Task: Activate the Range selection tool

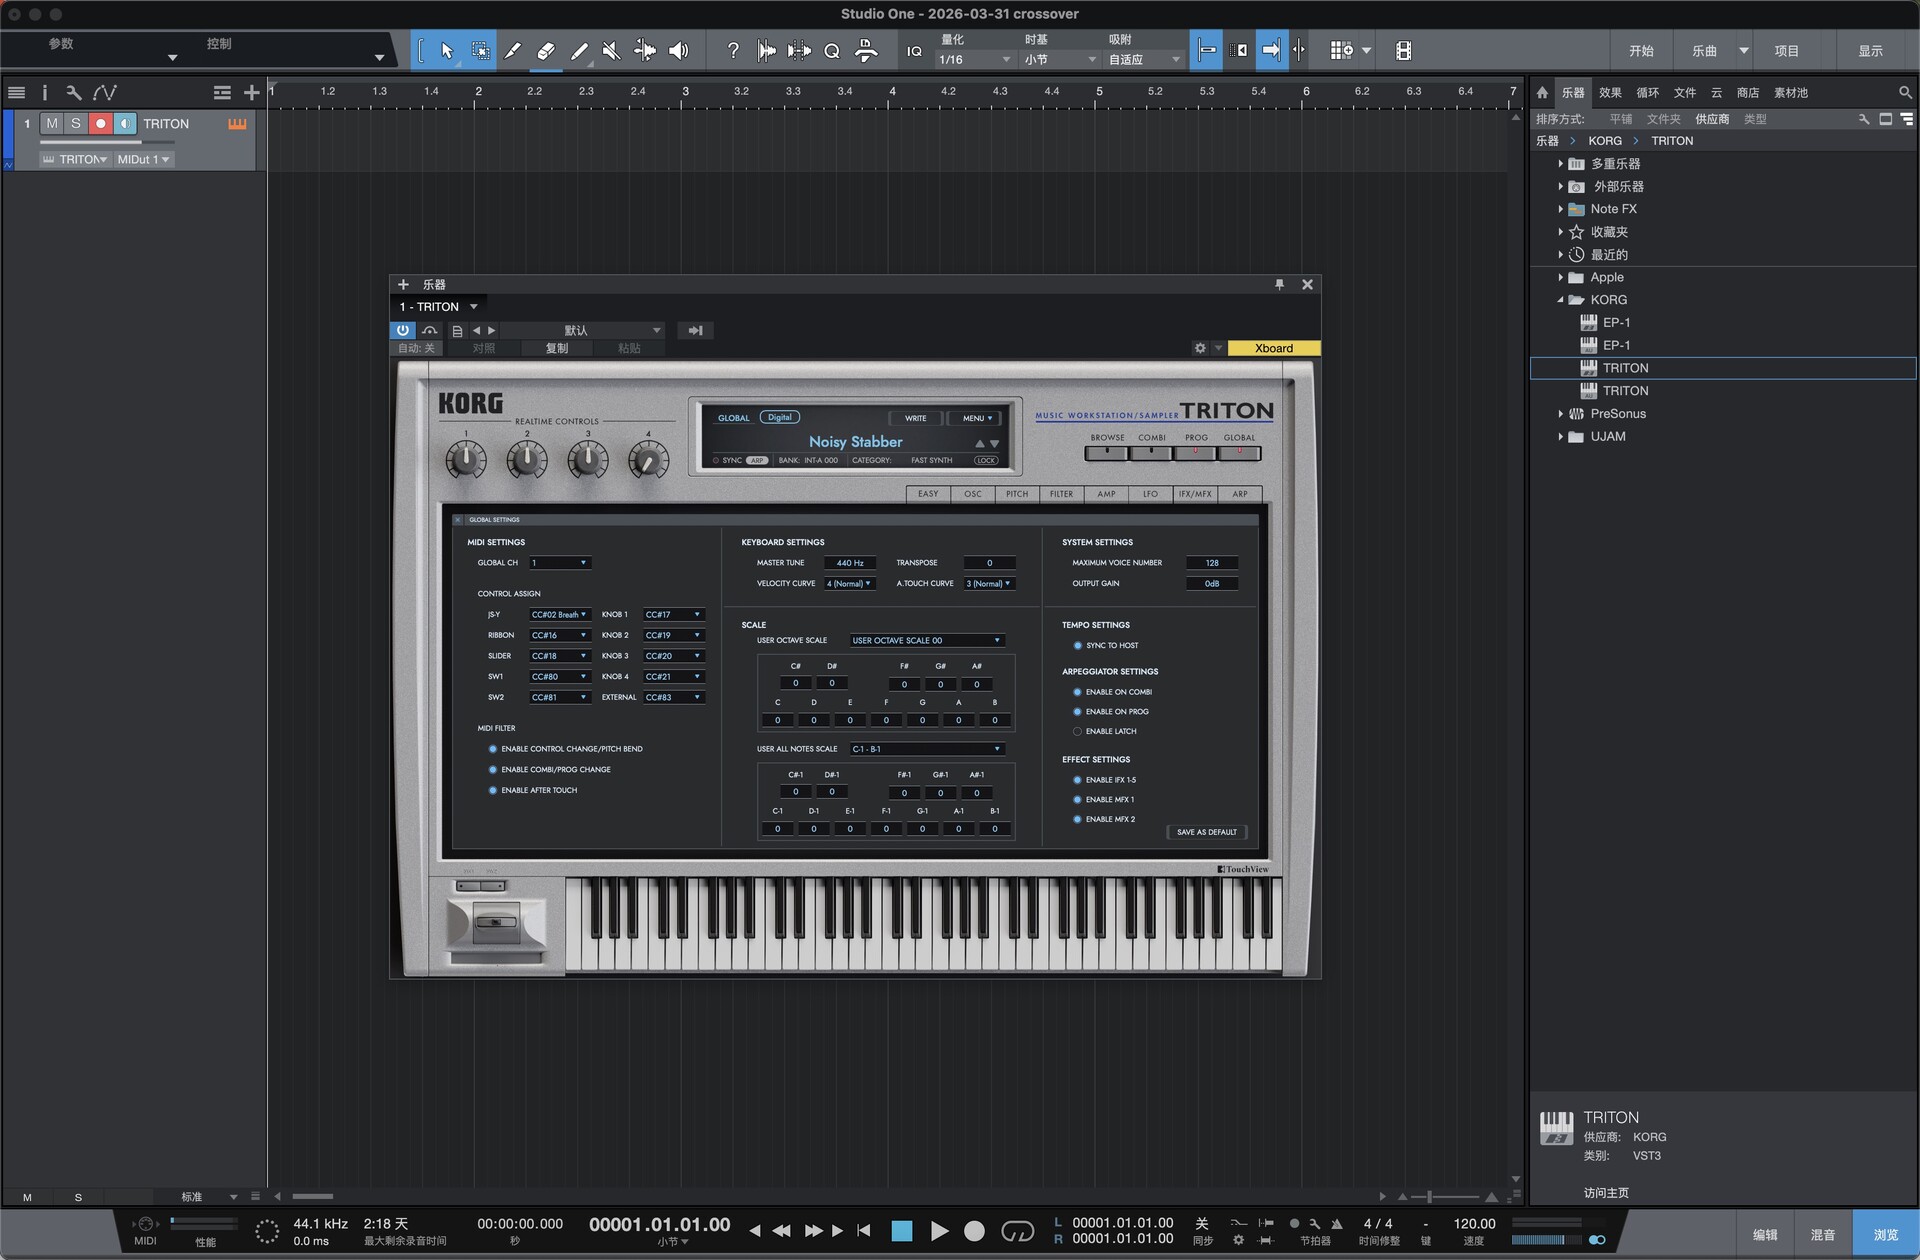Action: click(481, 50)
